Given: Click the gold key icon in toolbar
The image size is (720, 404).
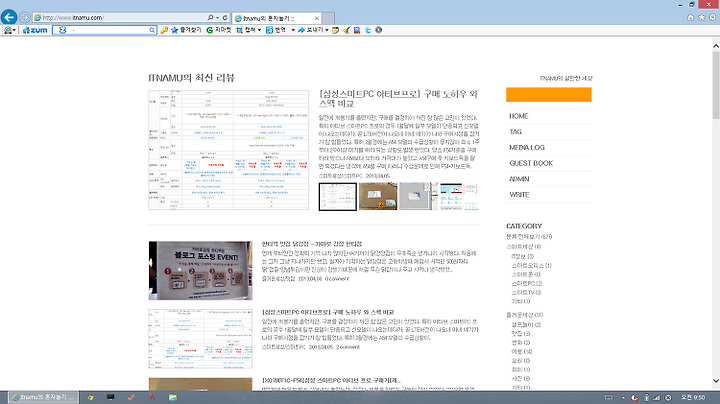Looking at the screenshot, I should [164, 30].
